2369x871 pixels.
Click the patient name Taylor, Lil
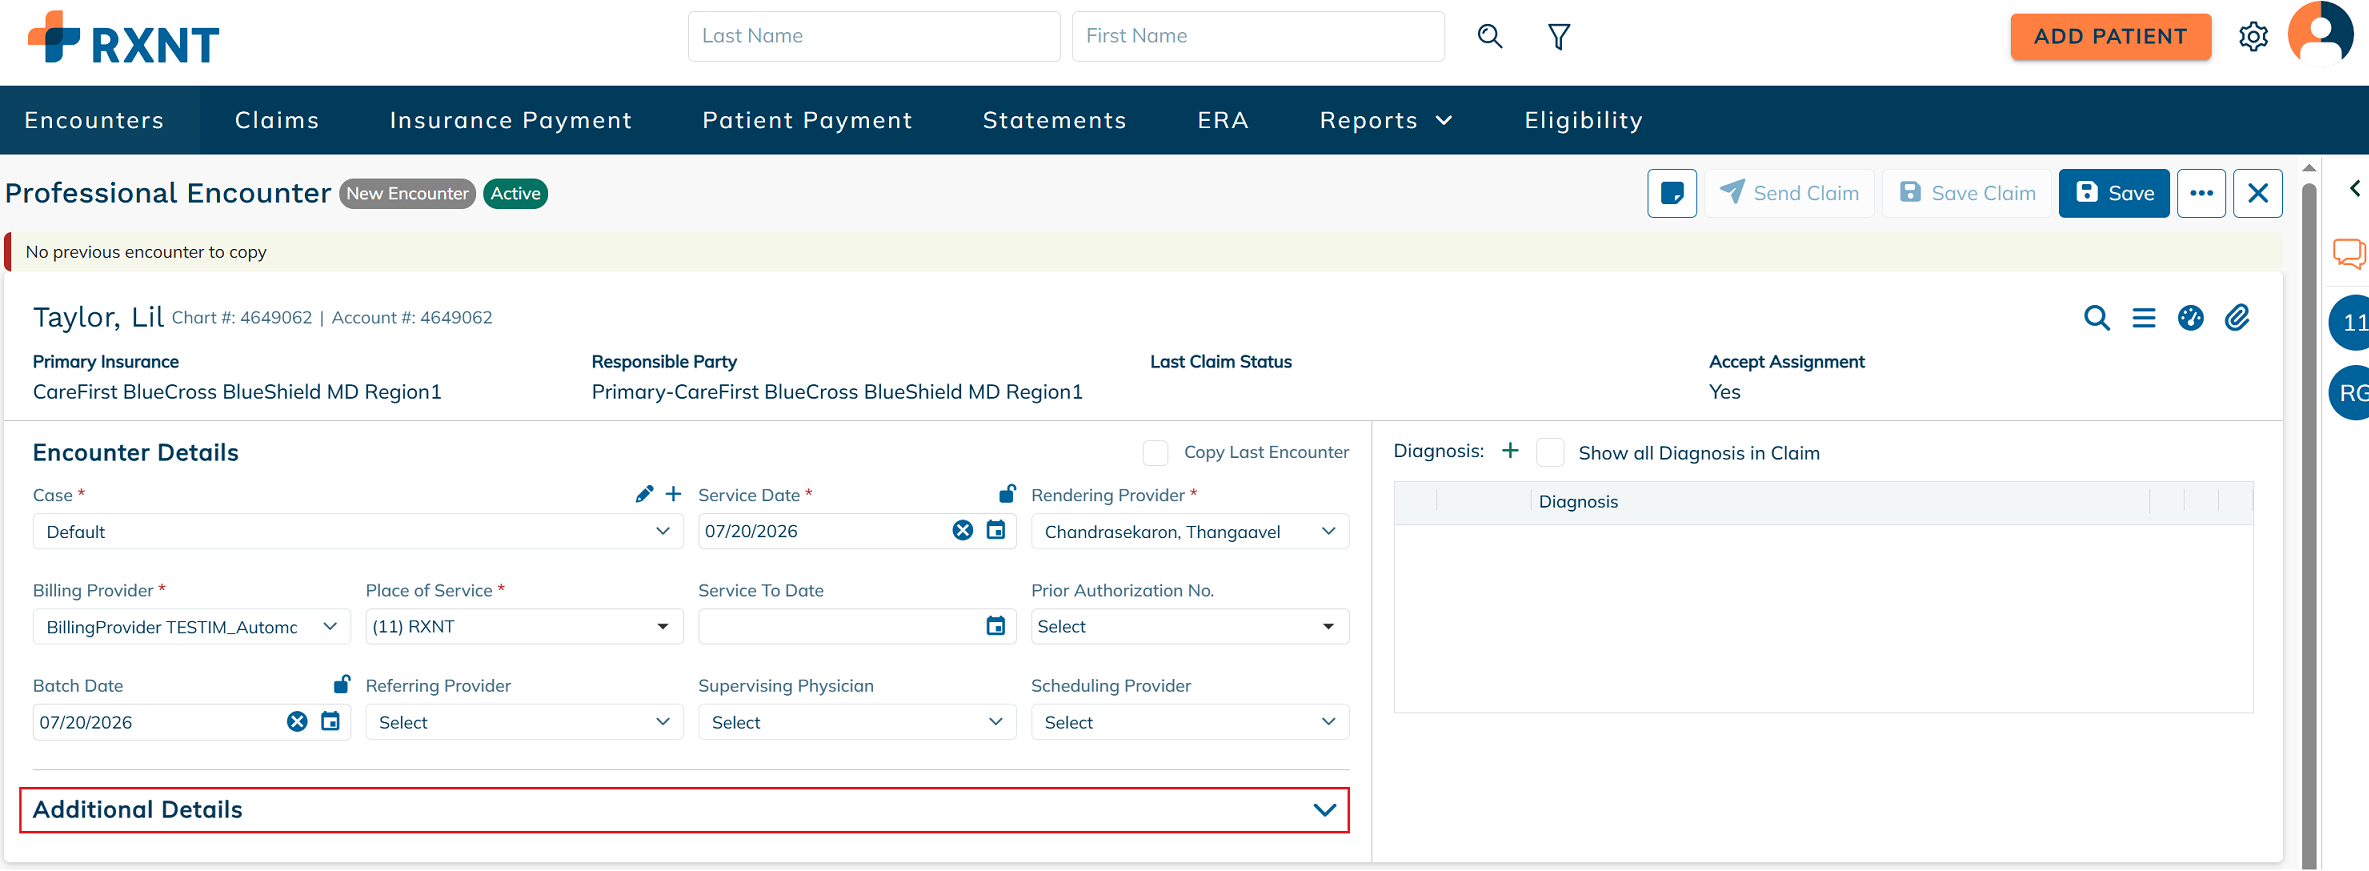[x=98, y=317]
